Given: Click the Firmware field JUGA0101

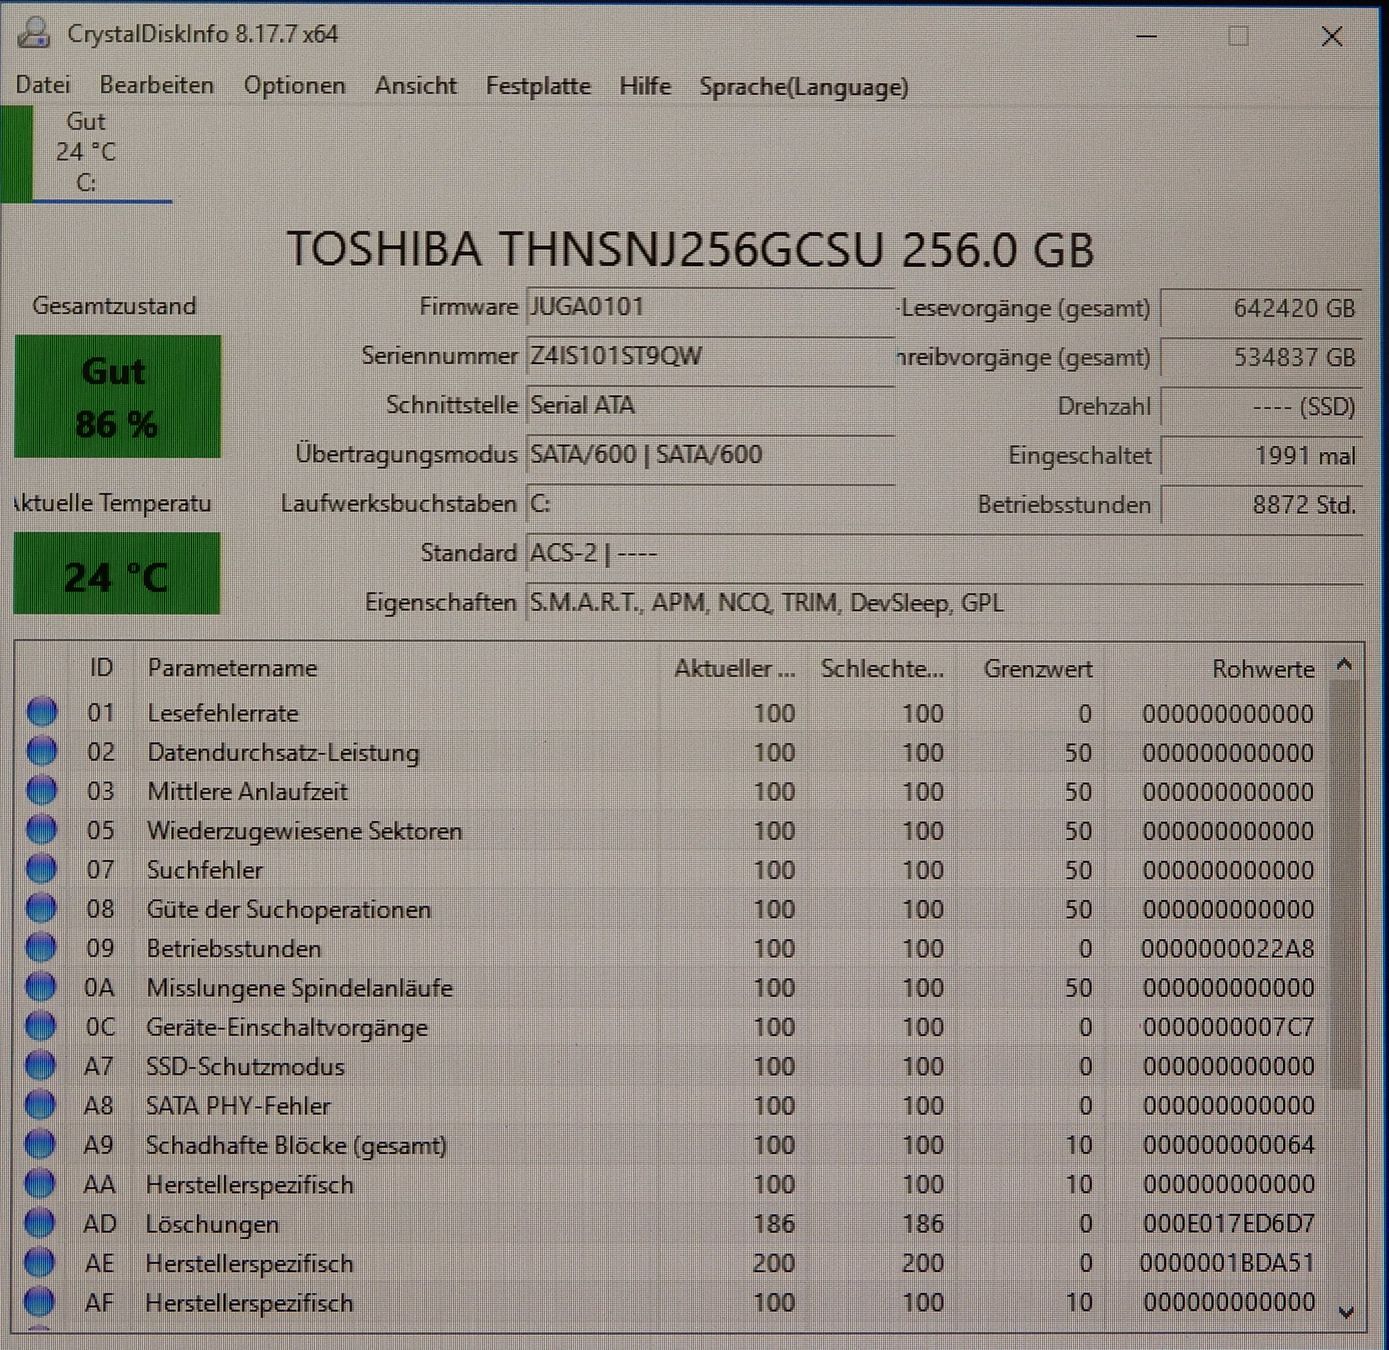Looking at the screenshot, I should (710, 307).
